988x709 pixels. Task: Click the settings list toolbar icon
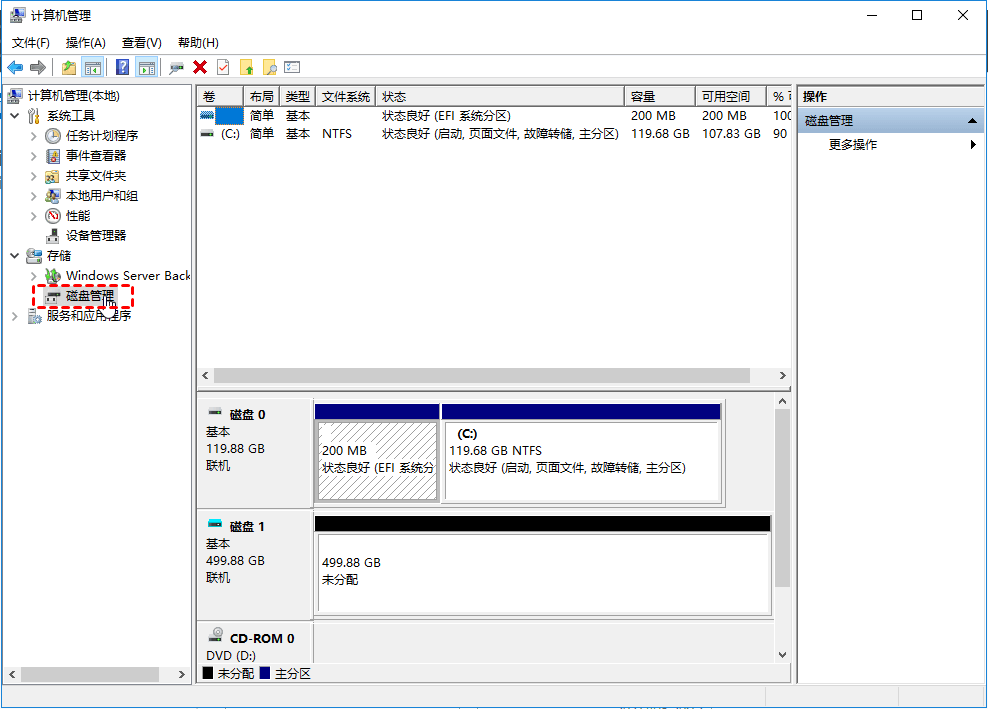point(292,67)
